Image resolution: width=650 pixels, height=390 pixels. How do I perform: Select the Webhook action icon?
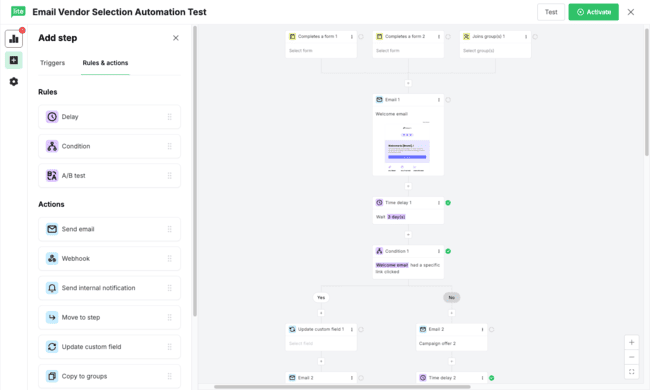tap(52, 259)
